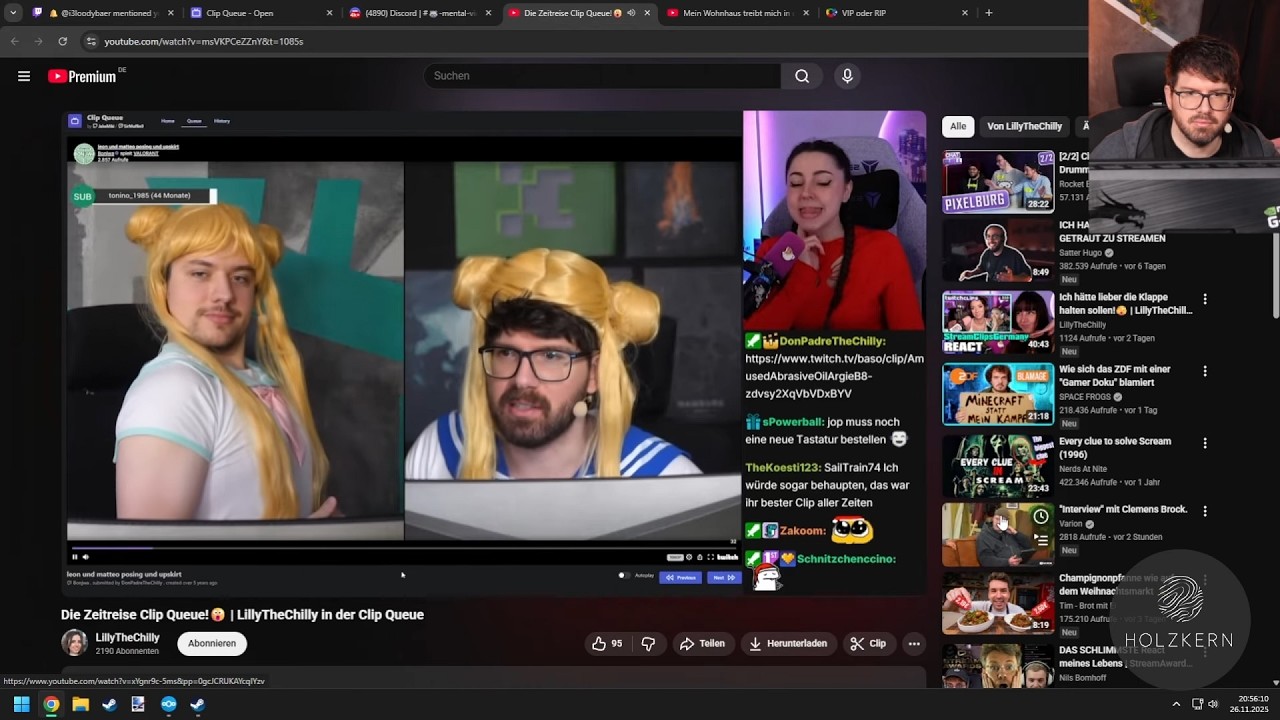This screenshot has height=720, width=1280.
Task: Open options menu for Clemens Brock interview video
Action: 1205,511
